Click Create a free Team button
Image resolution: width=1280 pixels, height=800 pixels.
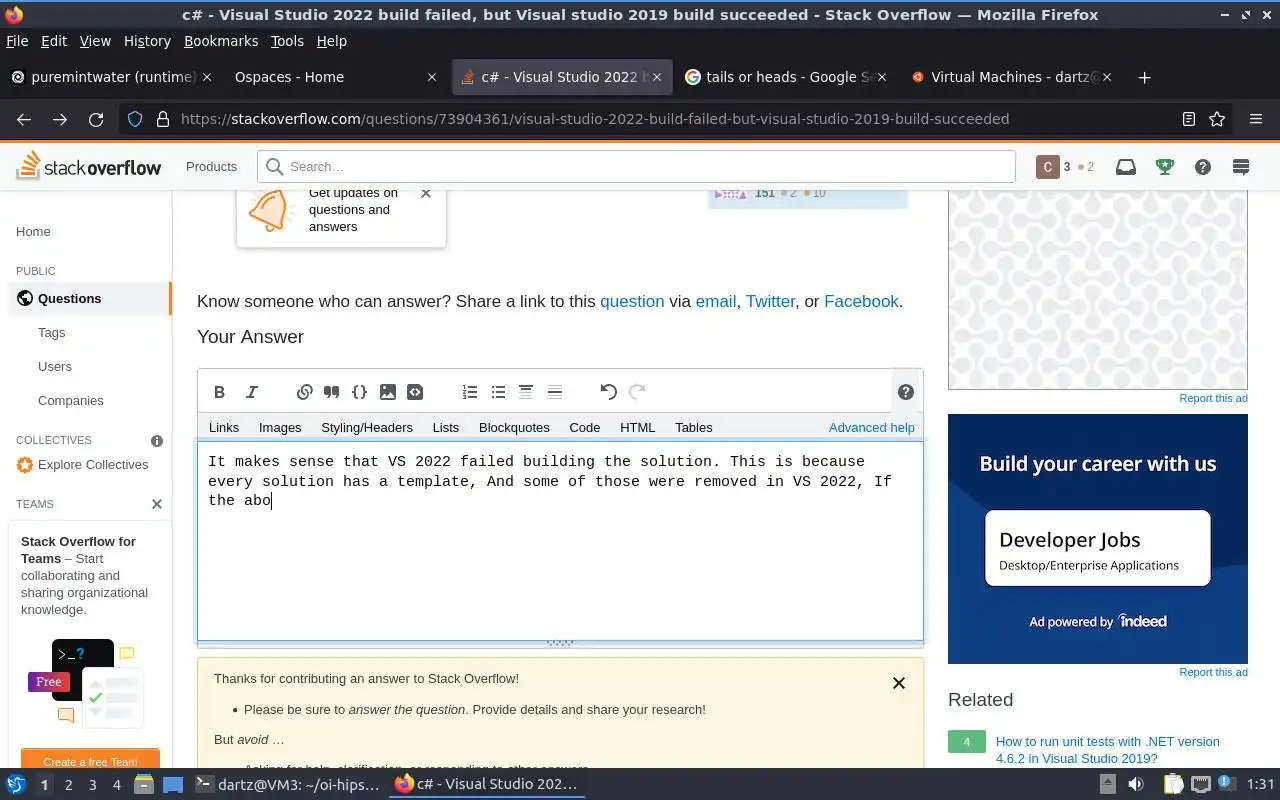(x=90, y=760)
